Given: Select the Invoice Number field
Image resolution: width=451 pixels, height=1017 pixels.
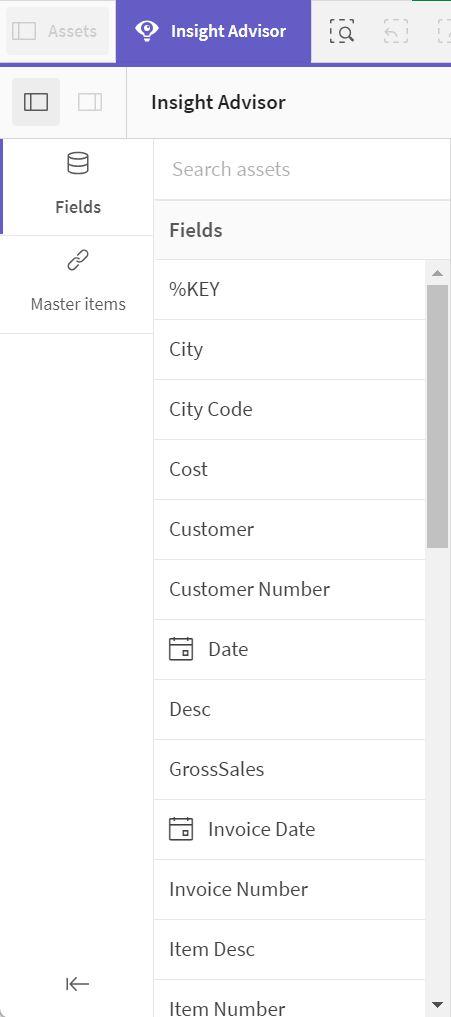Looking at the screenshot, I should [x=289, y=889].
